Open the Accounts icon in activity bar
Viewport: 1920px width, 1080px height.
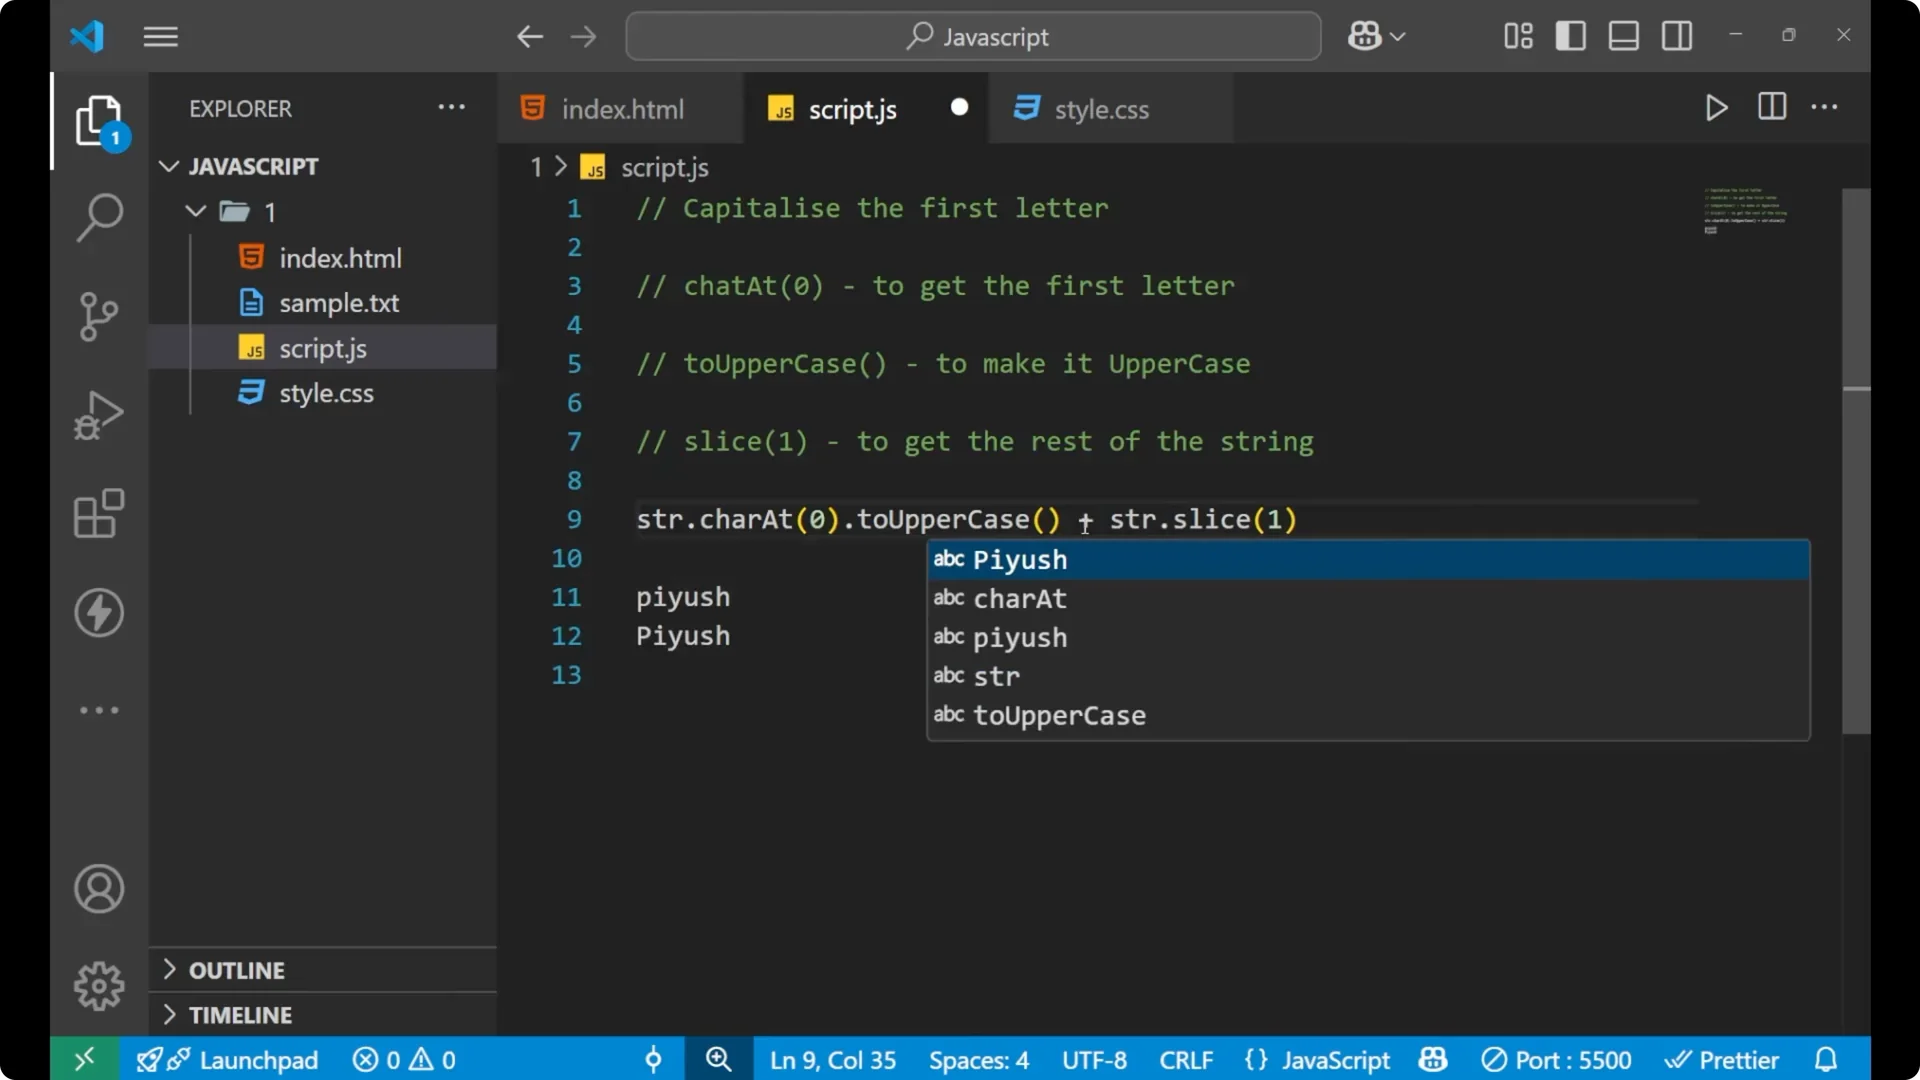[x=98, y=889]
